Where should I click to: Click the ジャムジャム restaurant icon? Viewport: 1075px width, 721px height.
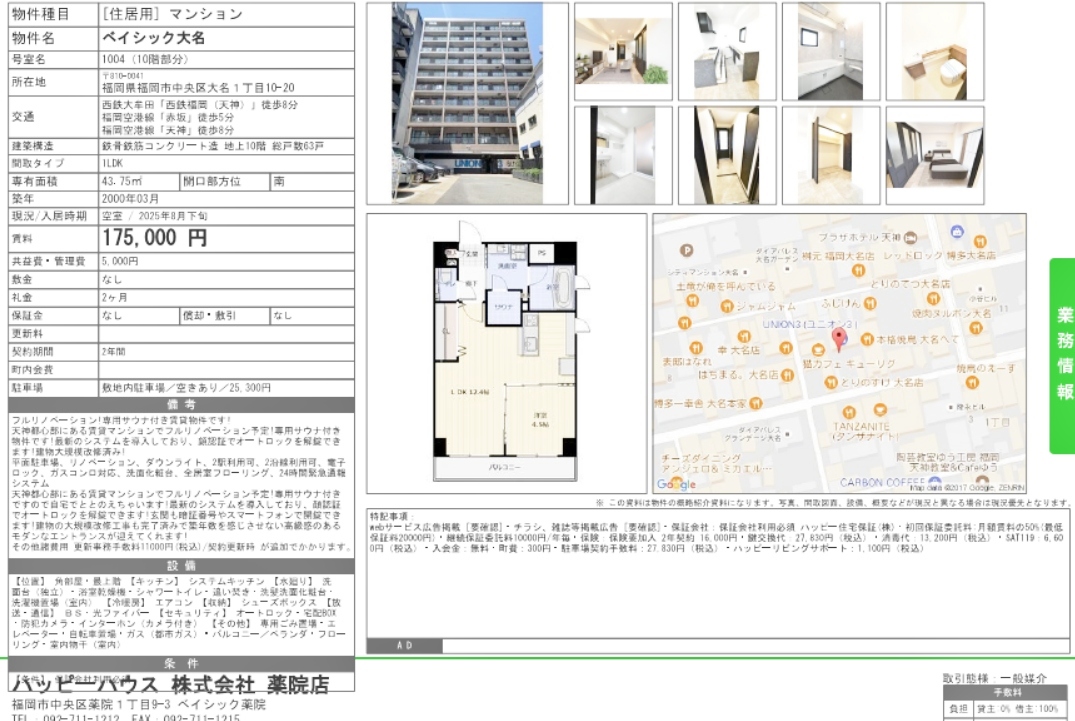[725, 306]
